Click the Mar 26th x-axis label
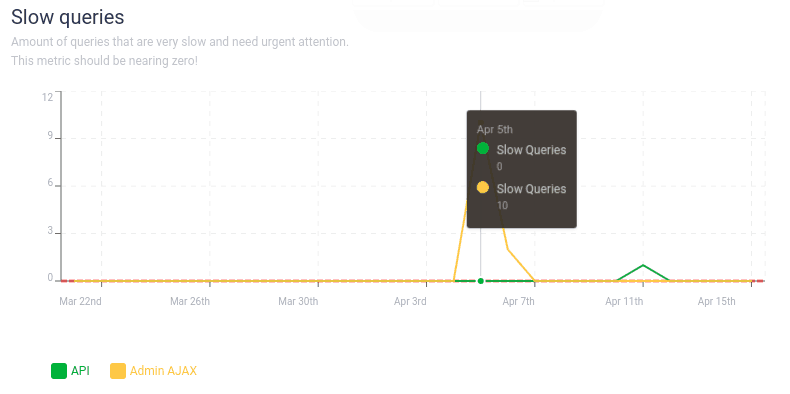Image resolution: width=790 pixels, height=394 pixels. click(x=190, y=302)
